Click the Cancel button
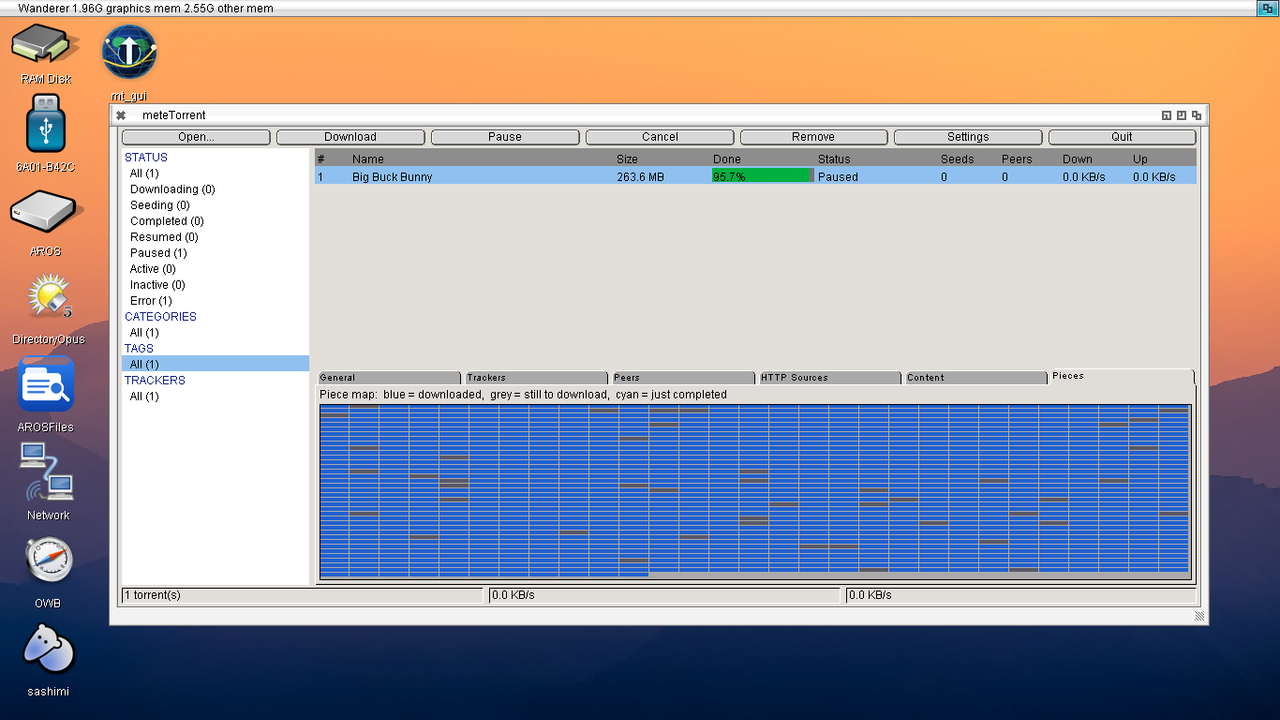 pyautogui.click(x=660, y=137)
